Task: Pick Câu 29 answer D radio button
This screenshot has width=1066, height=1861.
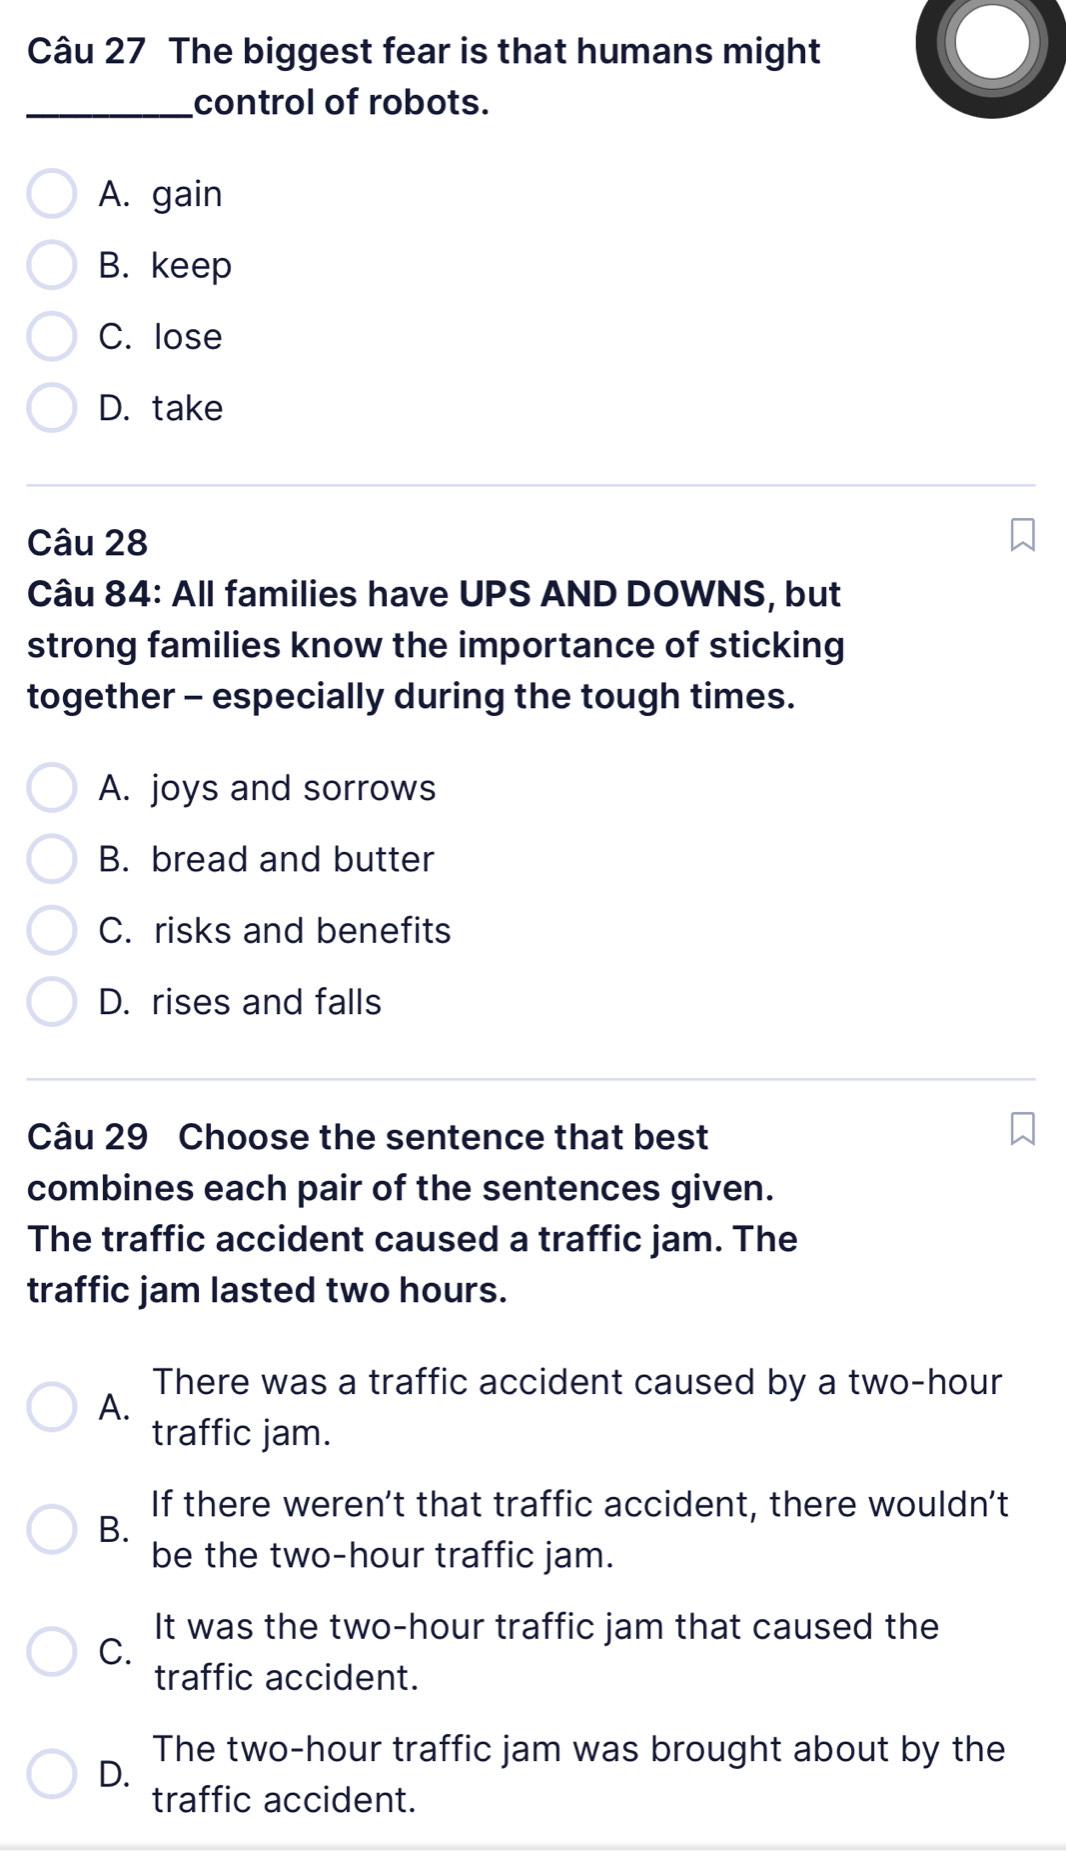Action: pyautogui.click(x=51, y=1774)
